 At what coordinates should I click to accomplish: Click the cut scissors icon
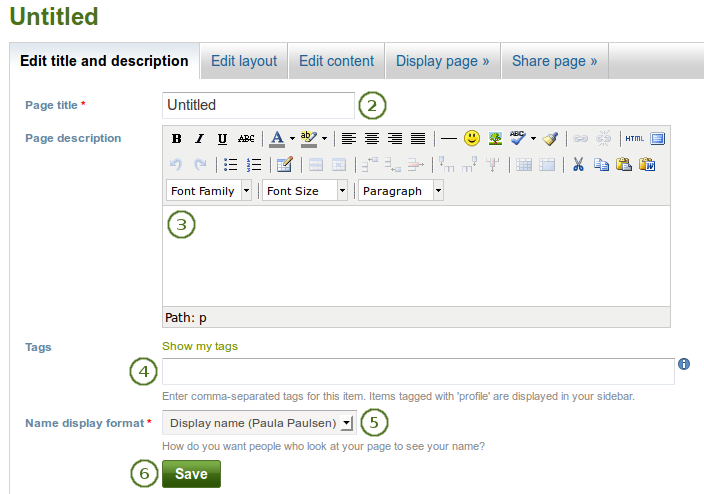tap(577, 165)
